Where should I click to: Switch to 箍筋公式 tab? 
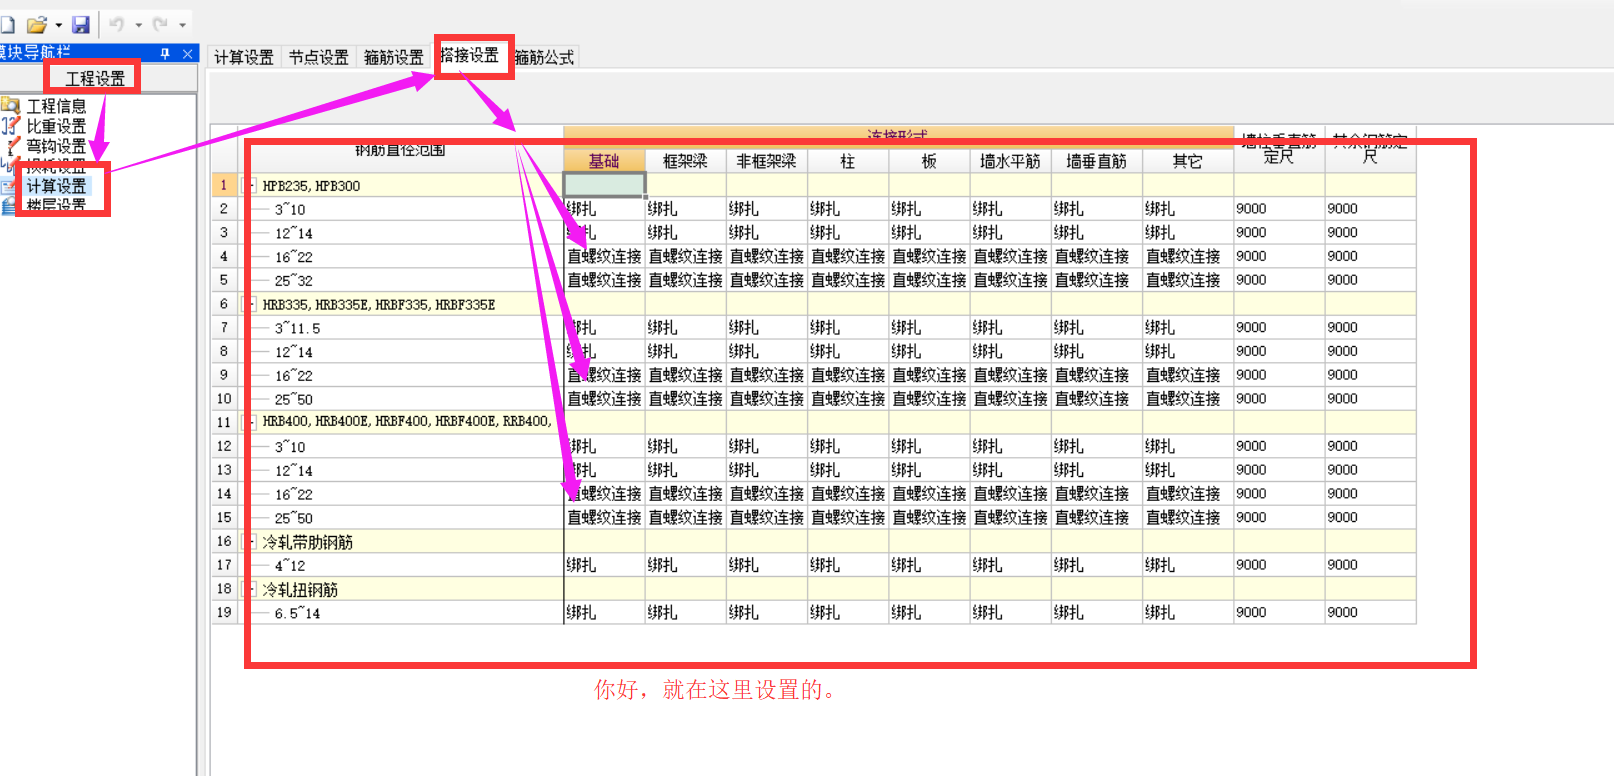click(544, 58)
